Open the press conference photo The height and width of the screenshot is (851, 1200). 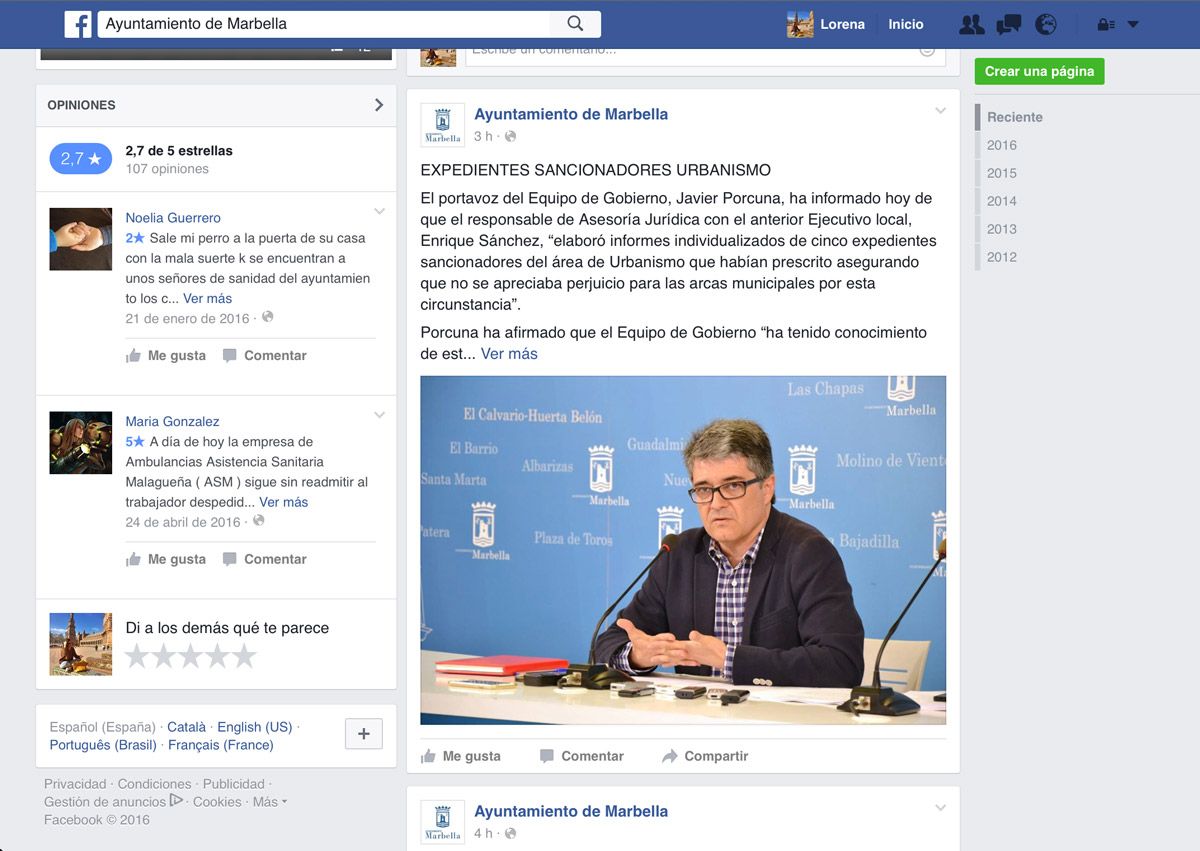683,550
